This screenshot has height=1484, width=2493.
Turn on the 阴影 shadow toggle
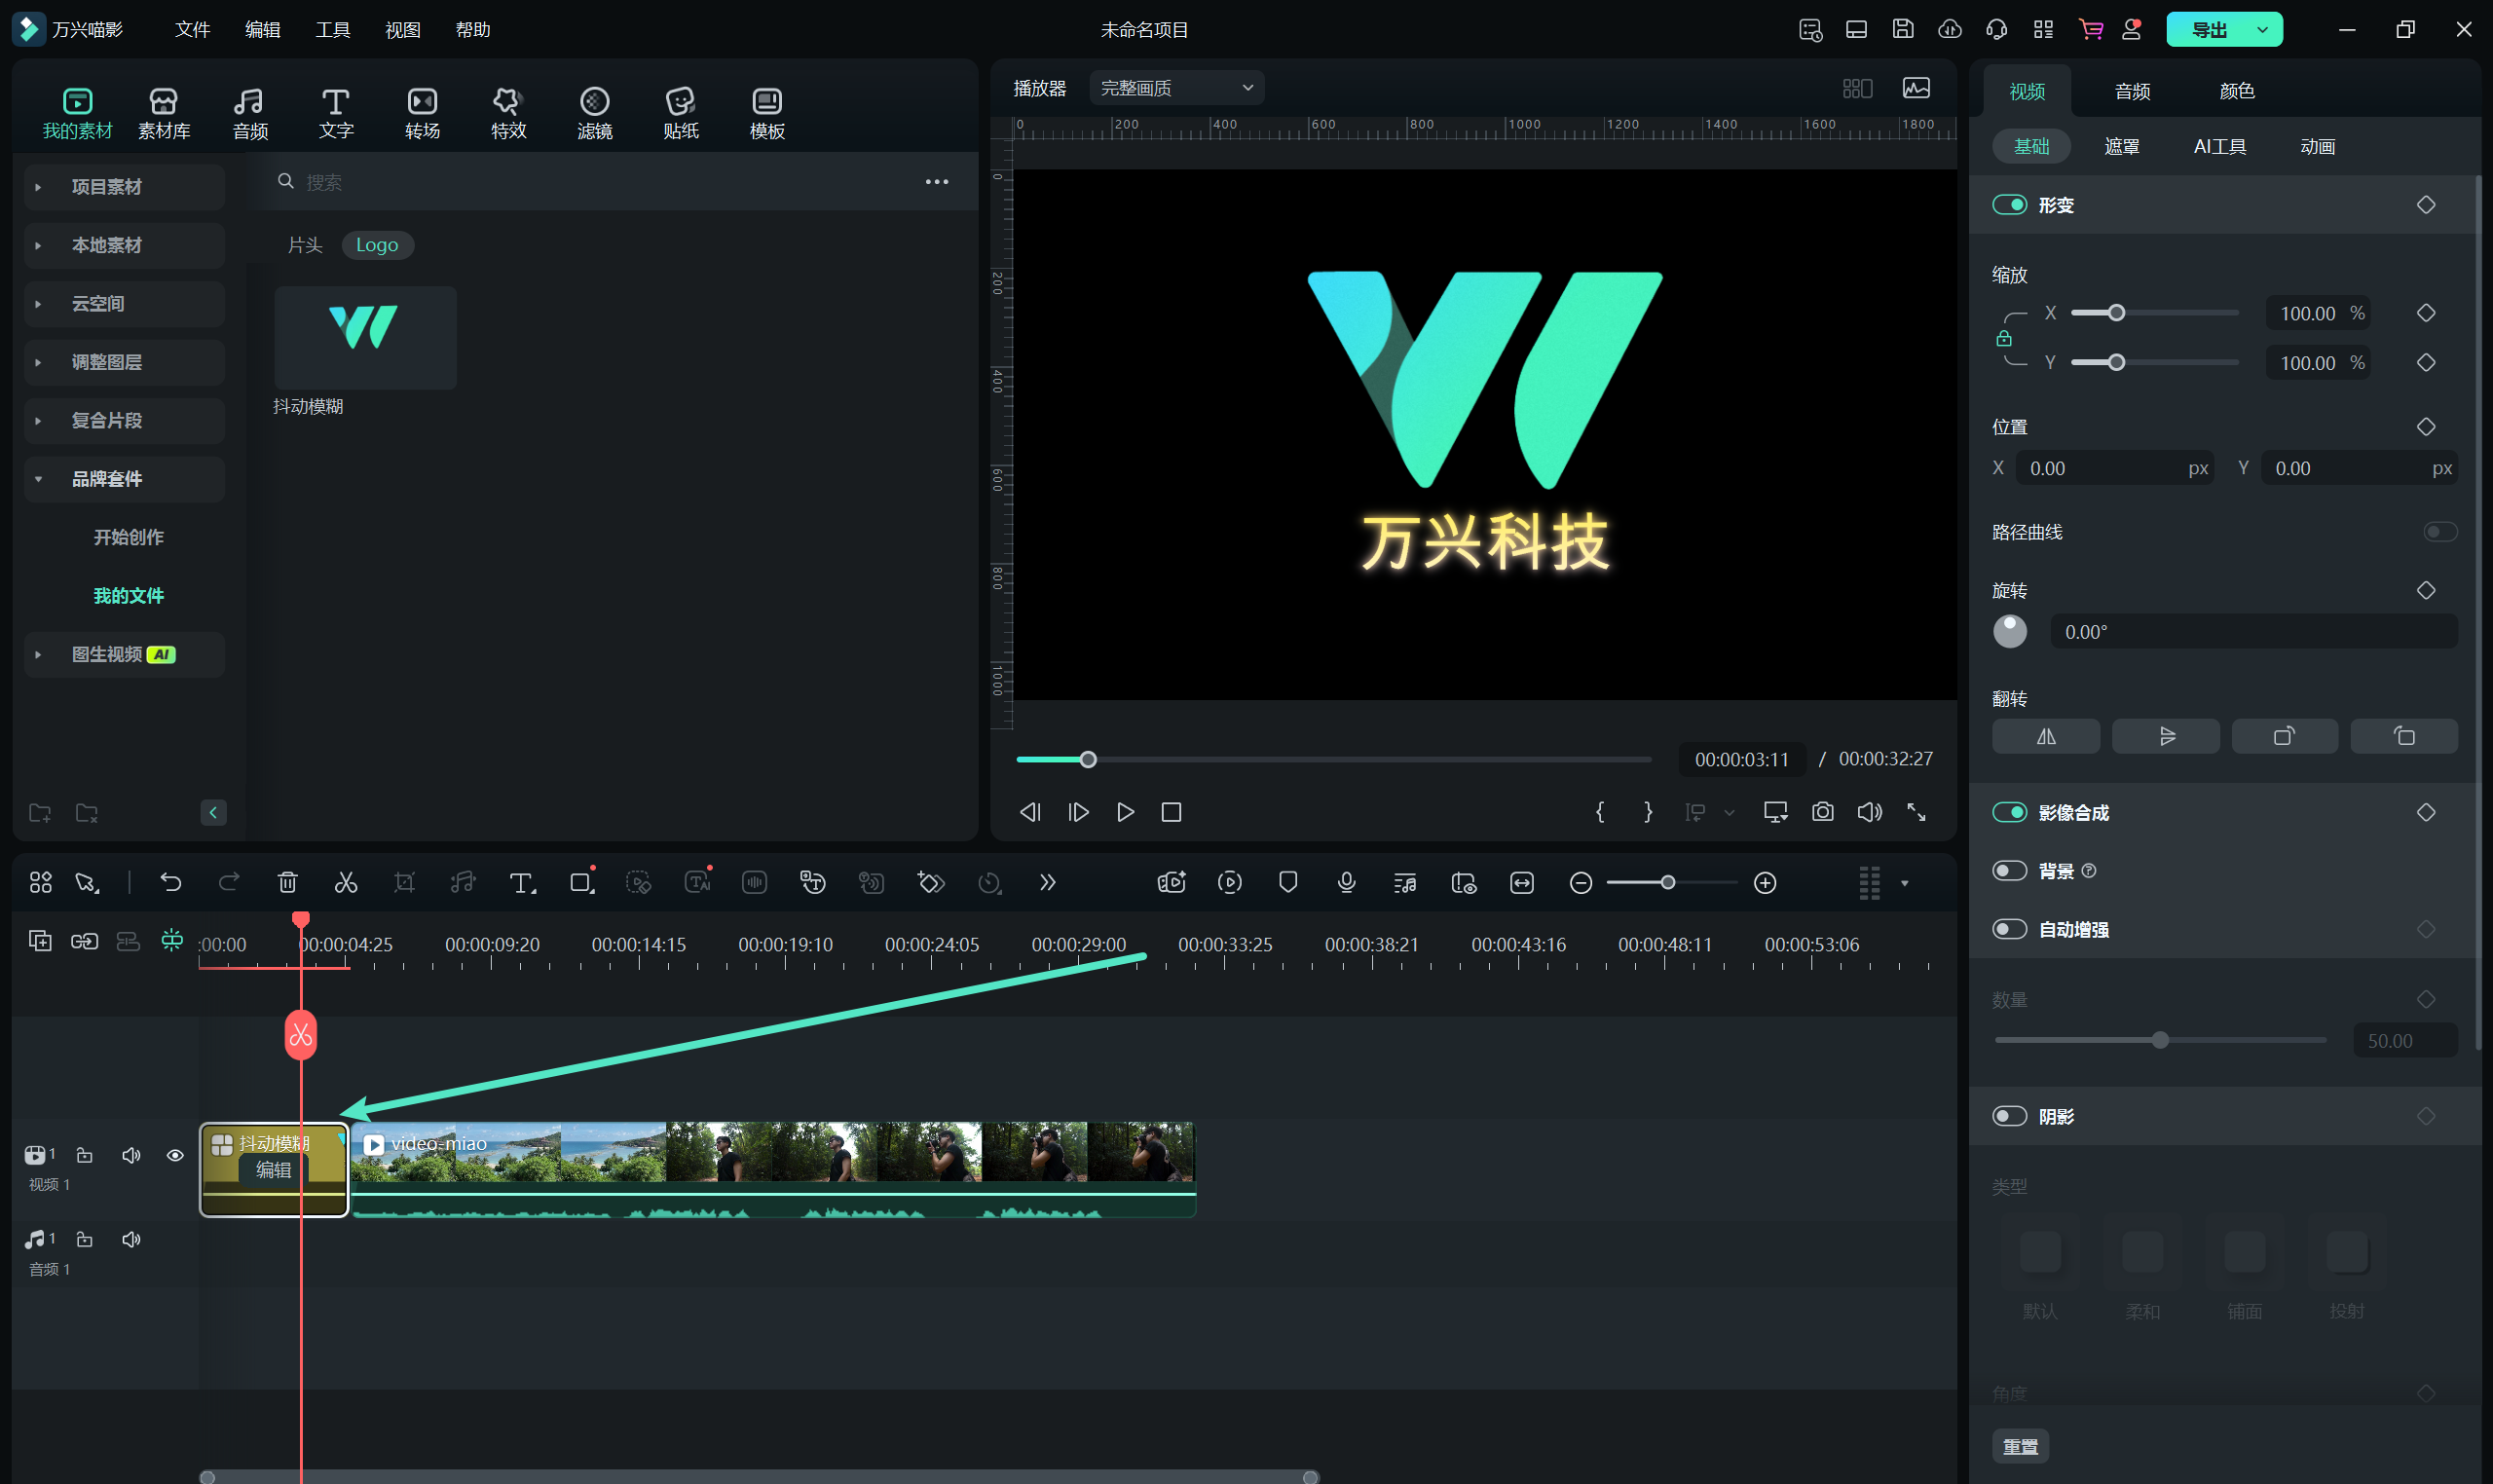2011,1115
